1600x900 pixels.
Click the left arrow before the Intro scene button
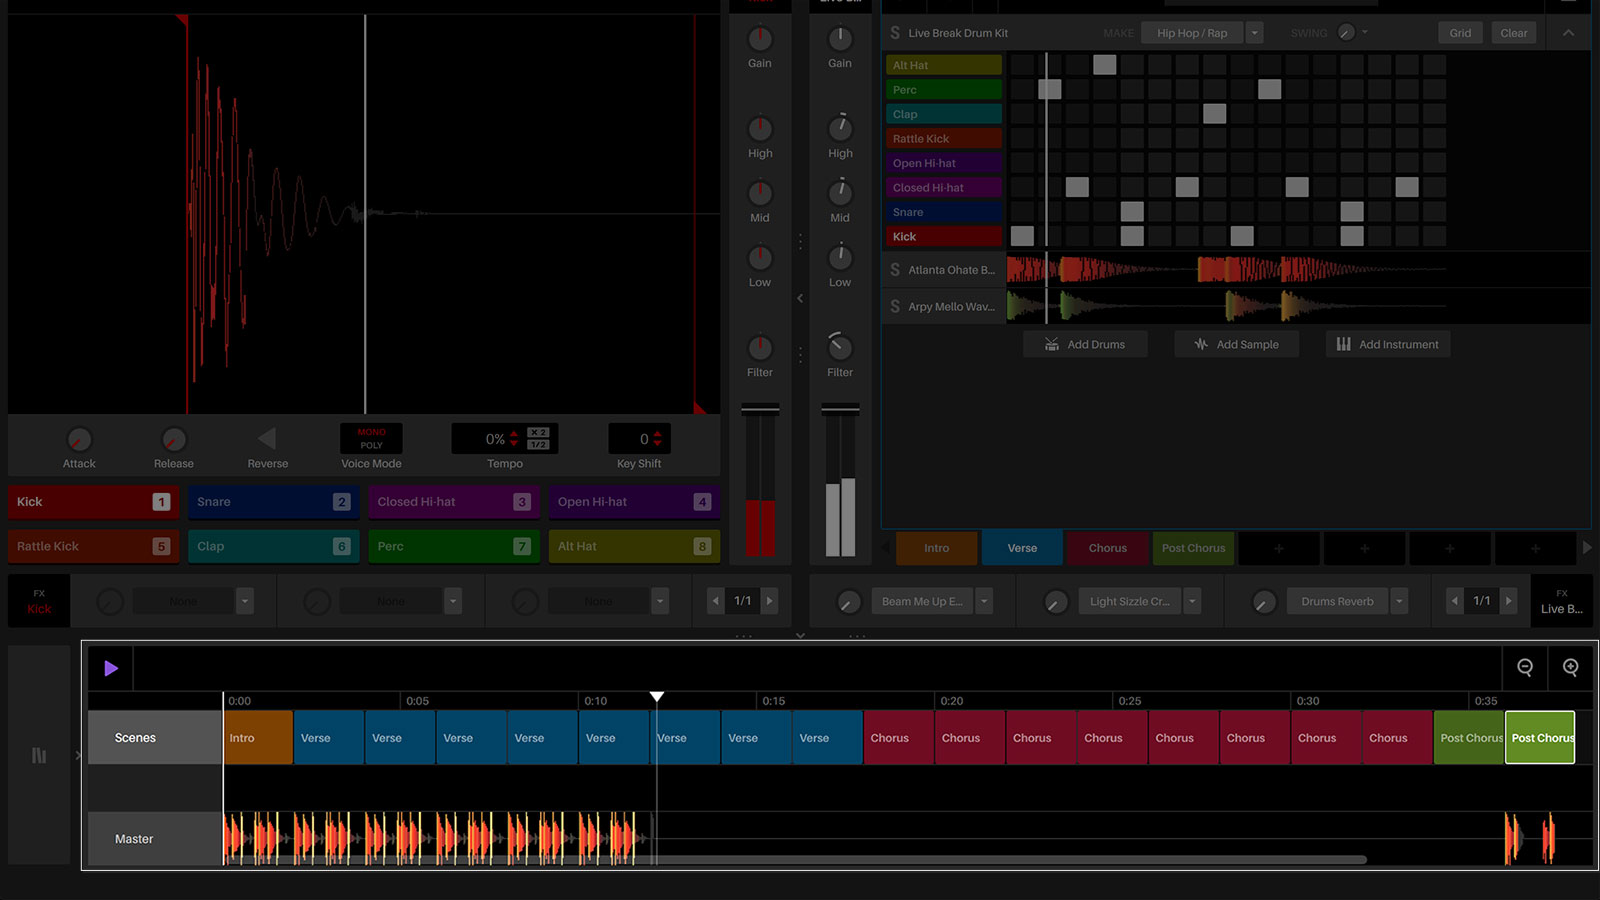pos(885,548)
